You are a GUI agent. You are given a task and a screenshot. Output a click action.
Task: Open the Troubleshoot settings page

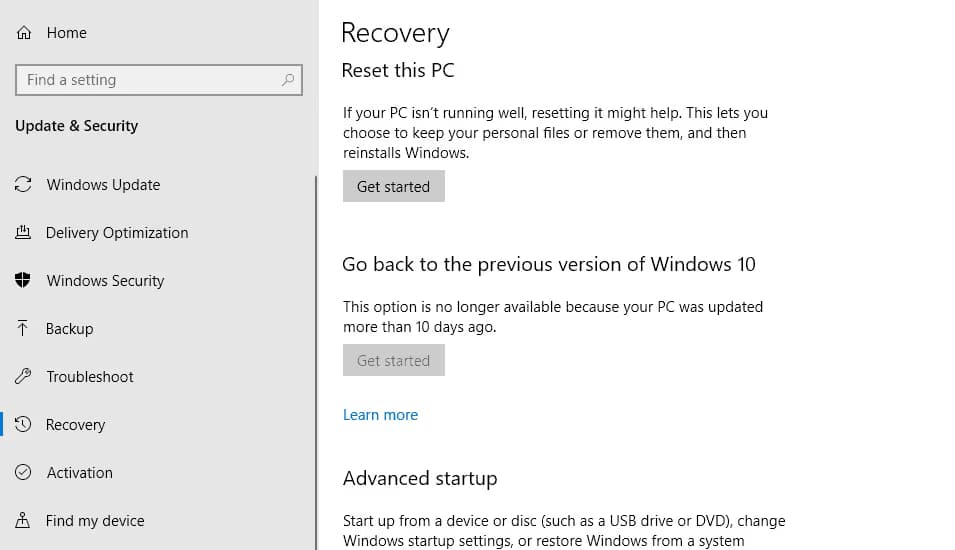click(90, 377)
